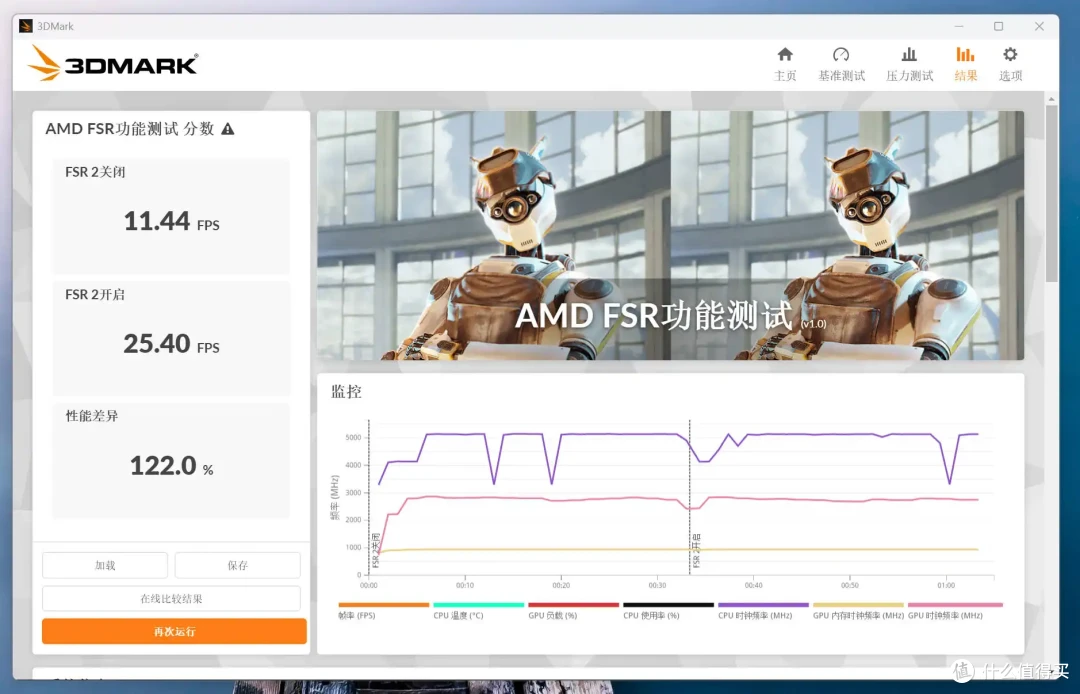Click the 3DMark title bar app icon
1080x694 pixels.
tap(25, 26)
